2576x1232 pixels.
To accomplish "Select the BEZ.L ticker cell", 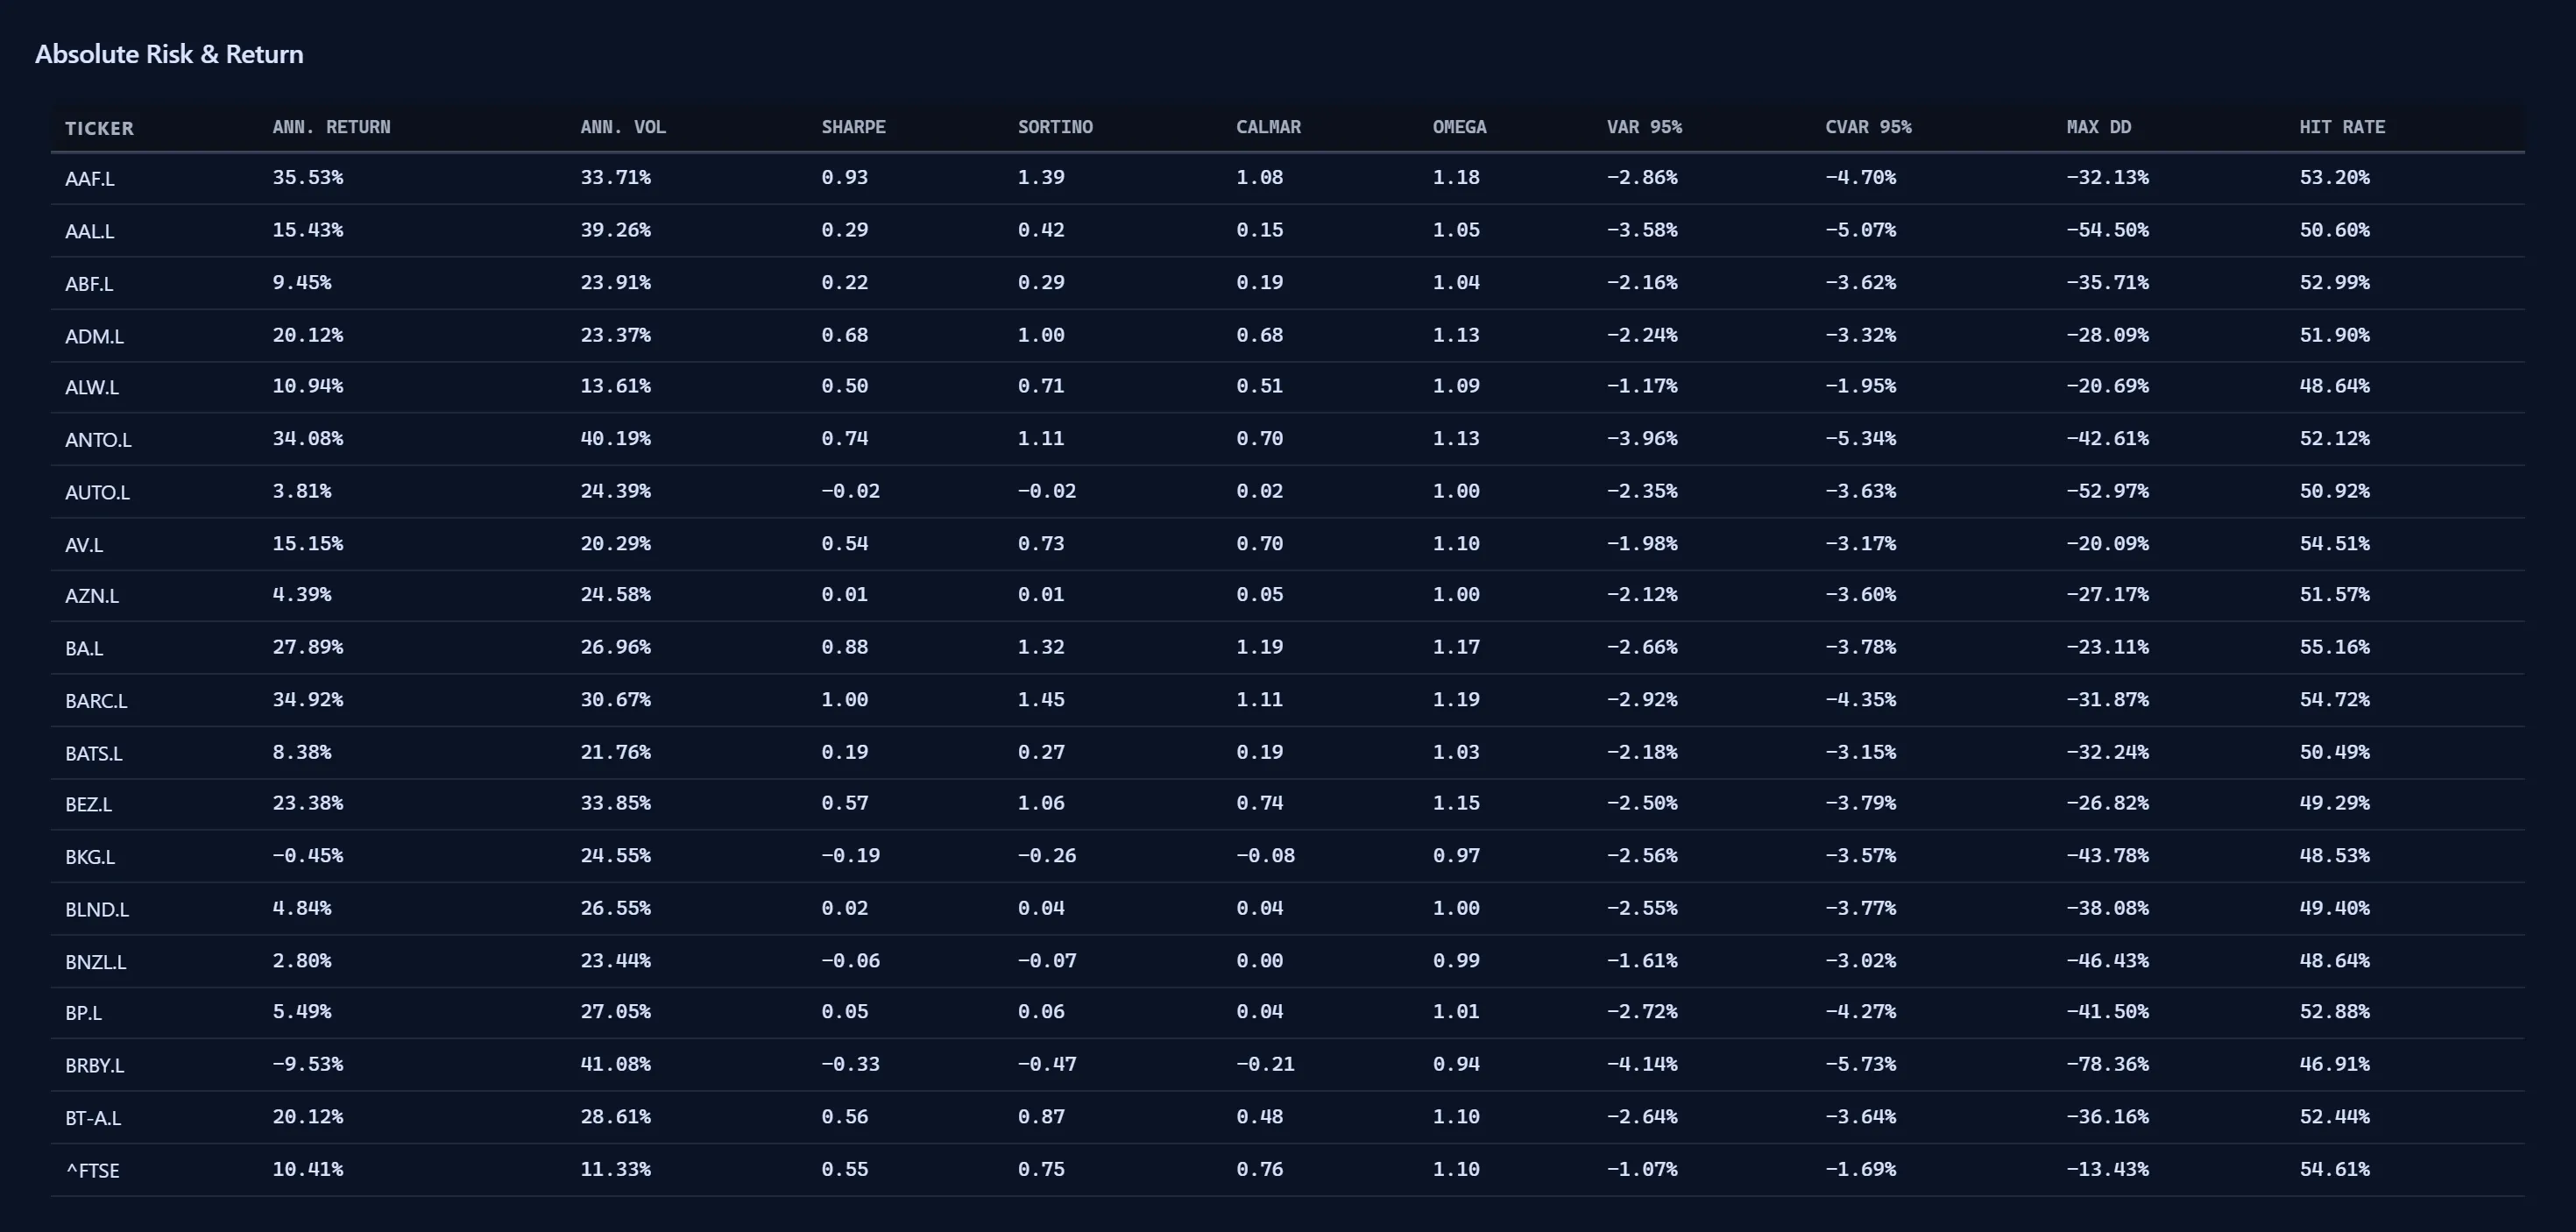I will (x=88, y=804).
